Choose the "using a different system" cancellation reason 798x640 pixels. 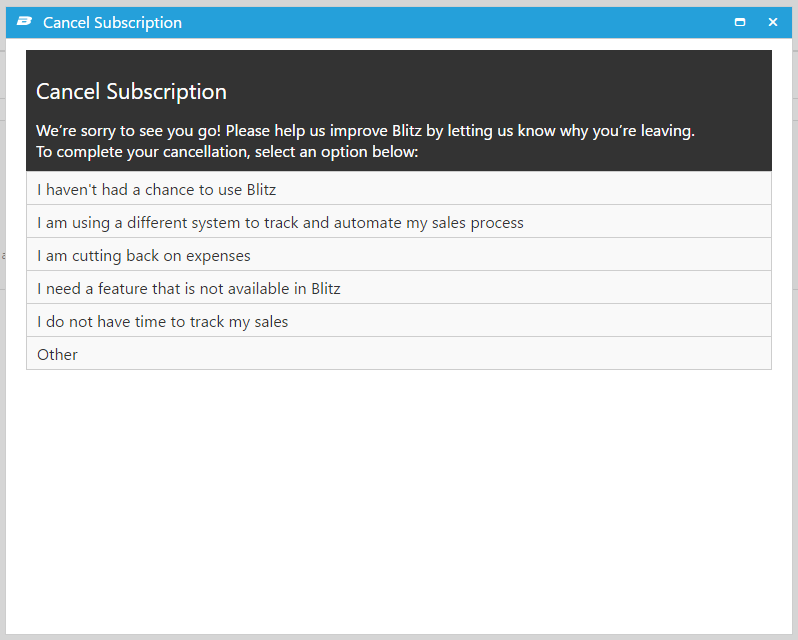pyautogui.click(x=280, y=222)
